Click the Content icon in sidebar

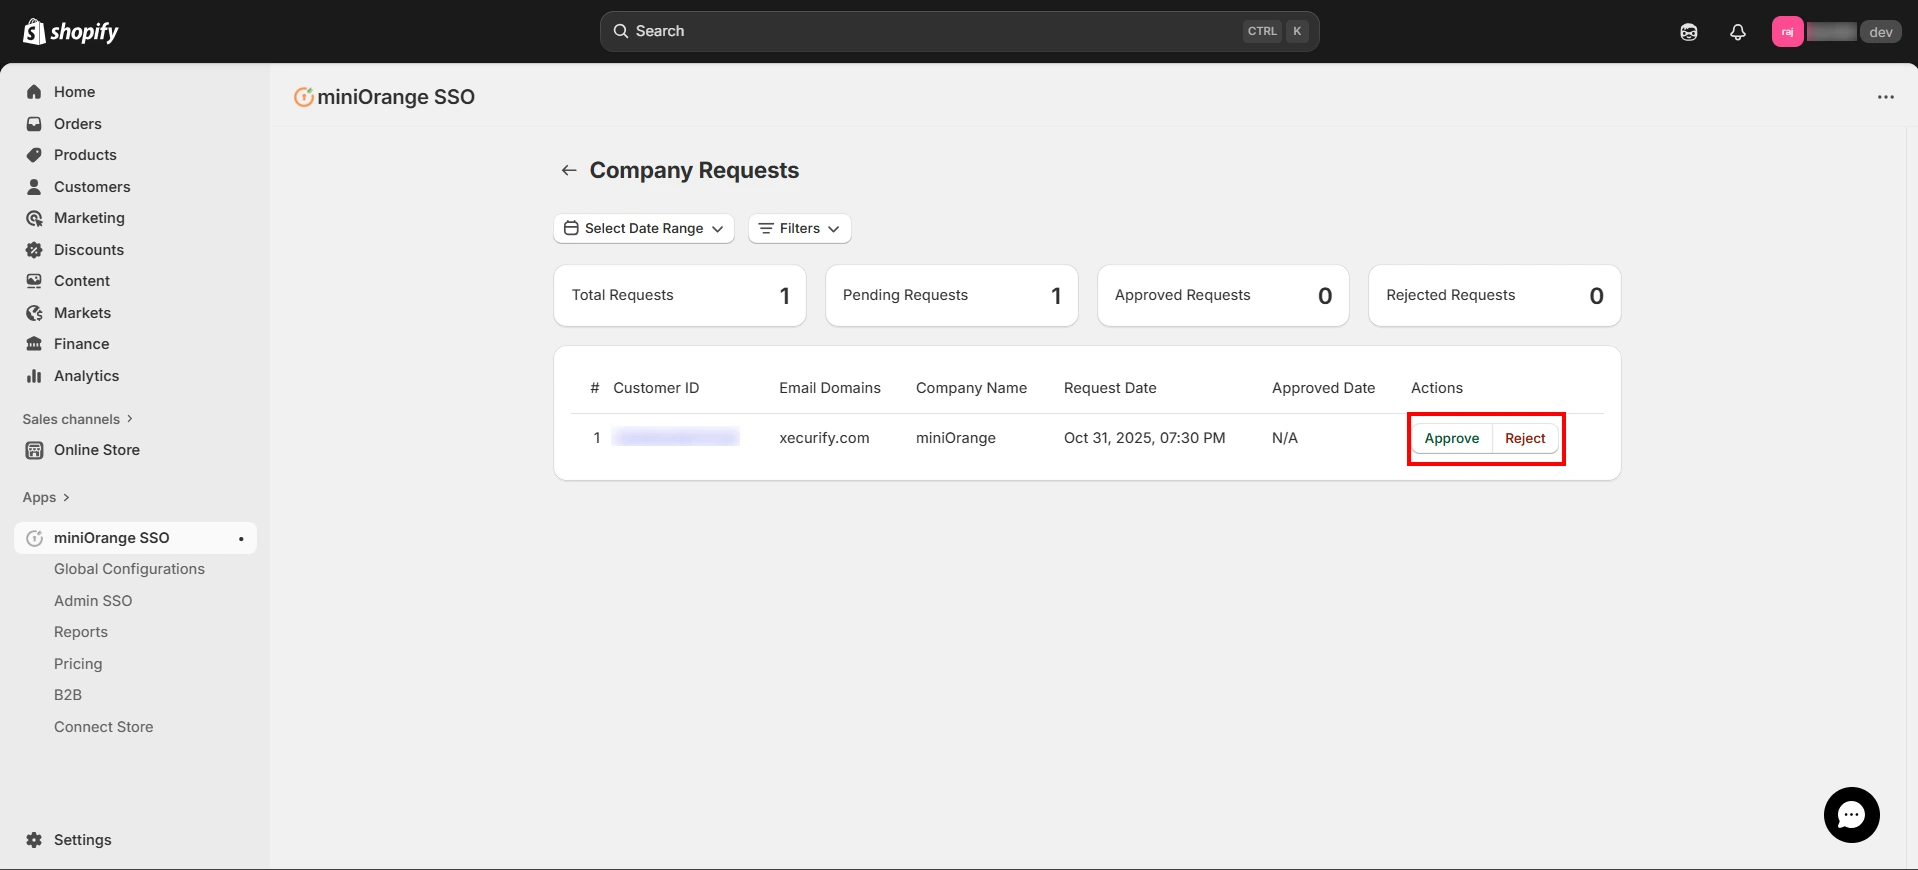pos(34,281)
